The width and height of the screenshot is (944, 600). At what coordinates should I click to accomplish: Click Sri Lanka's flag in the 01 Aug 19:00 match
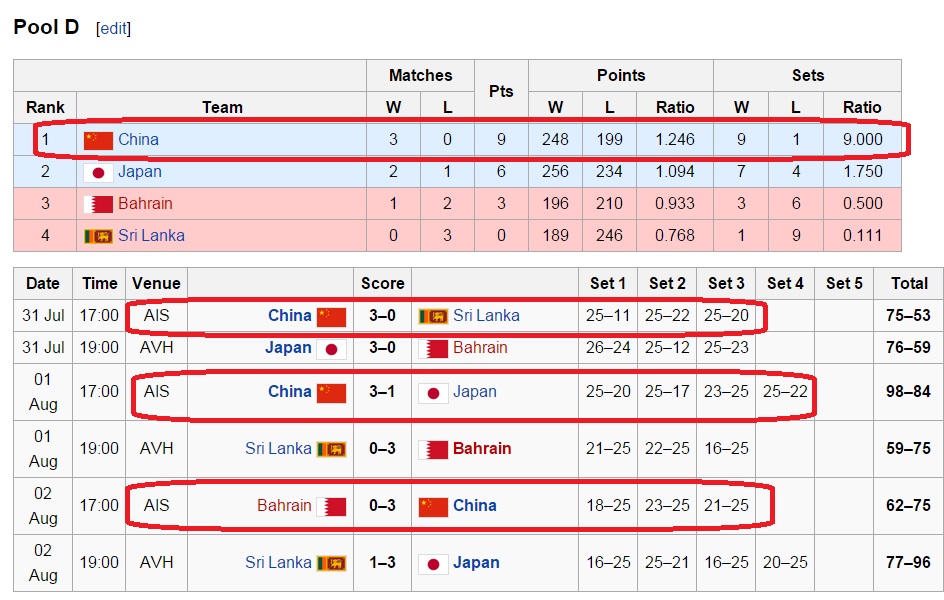point(331,449)
